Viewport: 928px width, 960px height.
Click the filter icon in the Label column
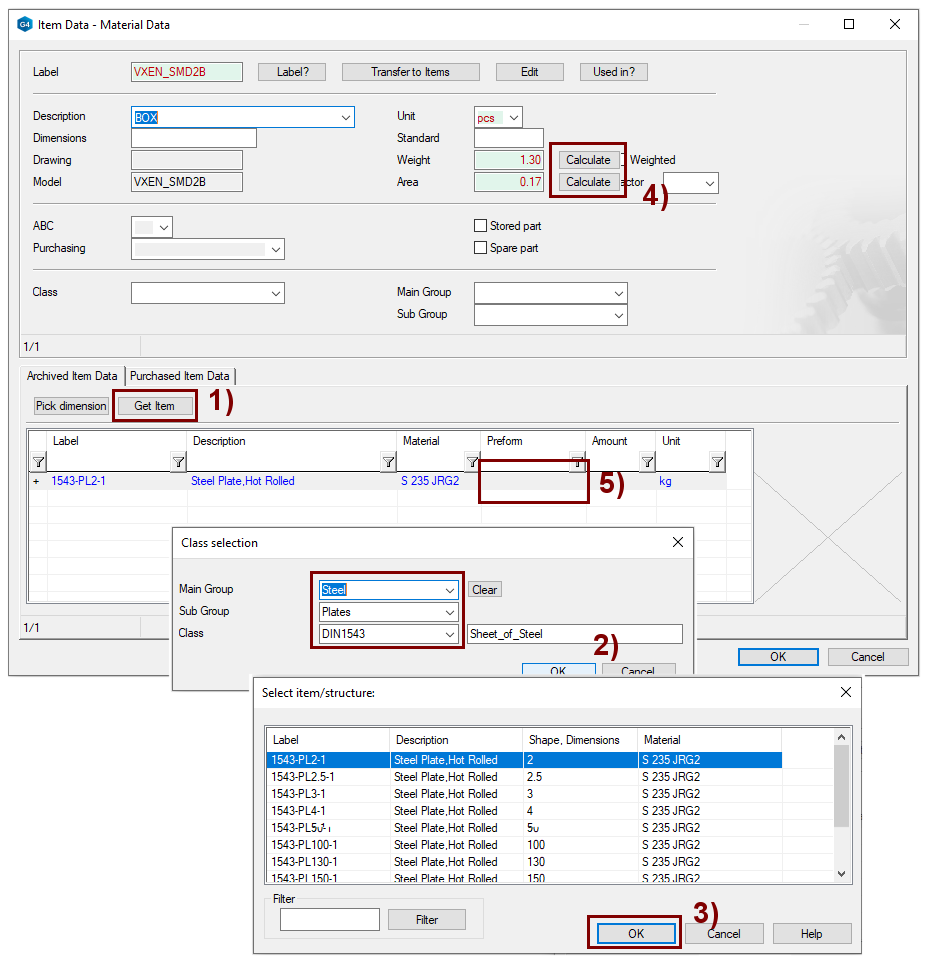pyautogui.click(x=178, y=462)
